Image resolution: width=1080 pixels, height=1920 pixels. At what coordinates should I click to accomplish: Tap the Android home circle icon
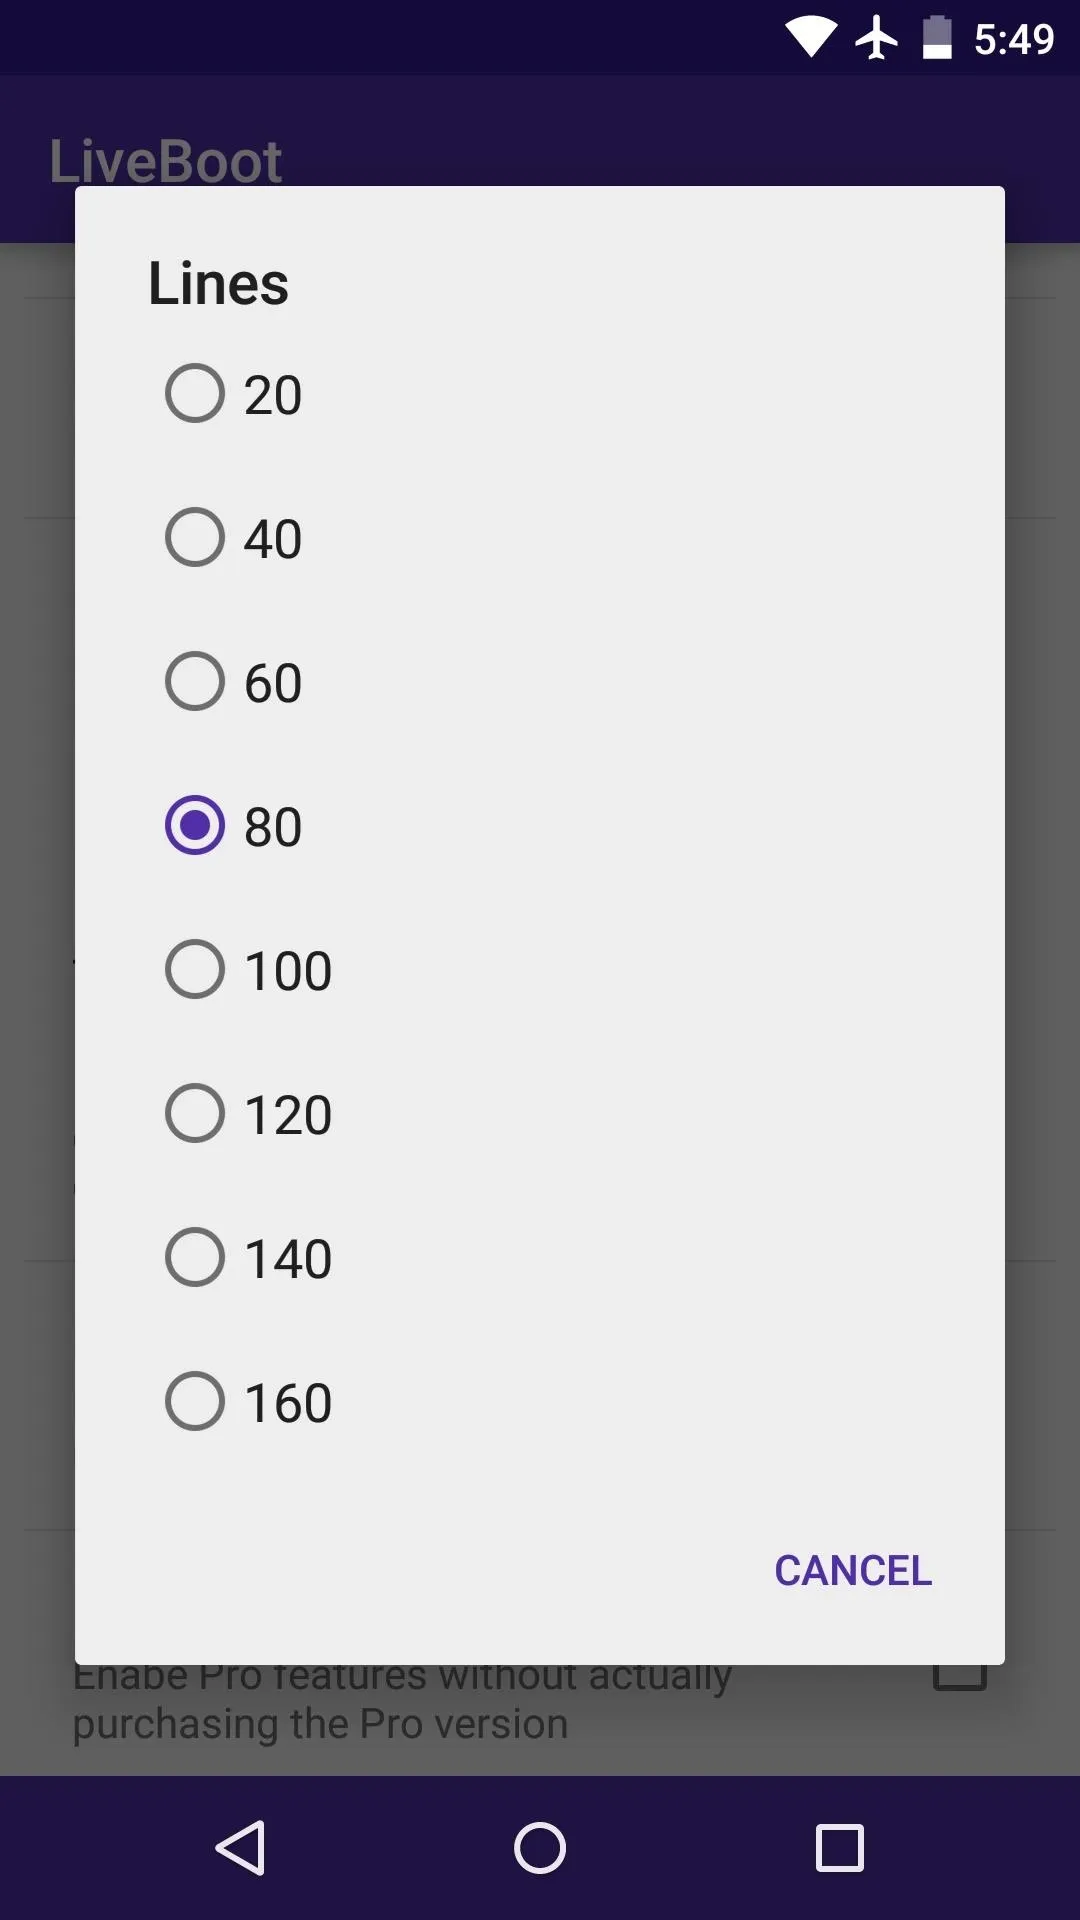coord(540,1847)
